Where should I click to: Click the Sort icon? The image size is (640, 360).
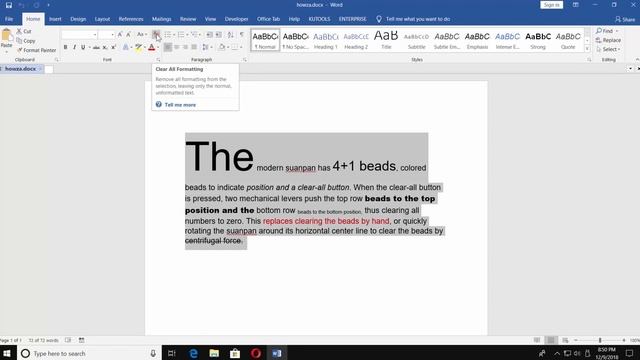[231, 35]
